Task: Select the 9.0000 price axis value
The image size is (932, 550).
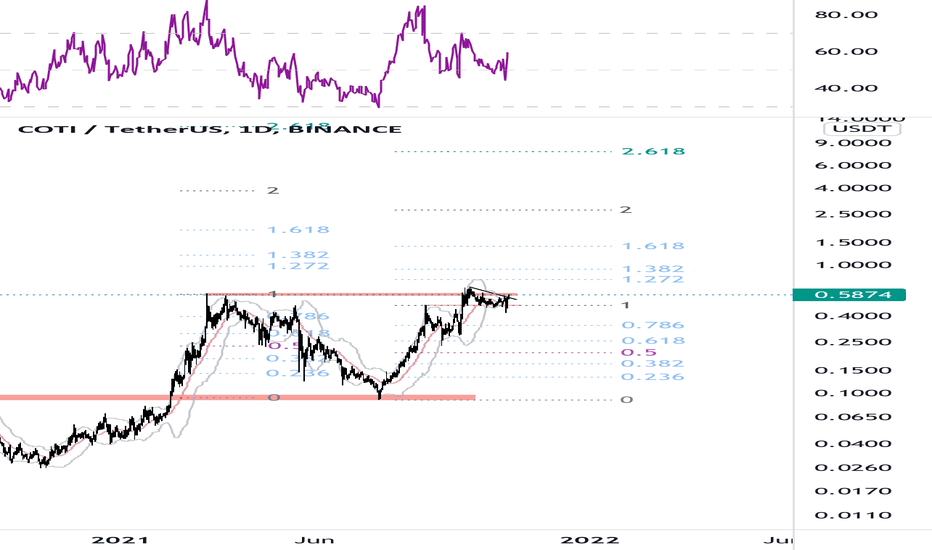Action: (x=853, y=143)
